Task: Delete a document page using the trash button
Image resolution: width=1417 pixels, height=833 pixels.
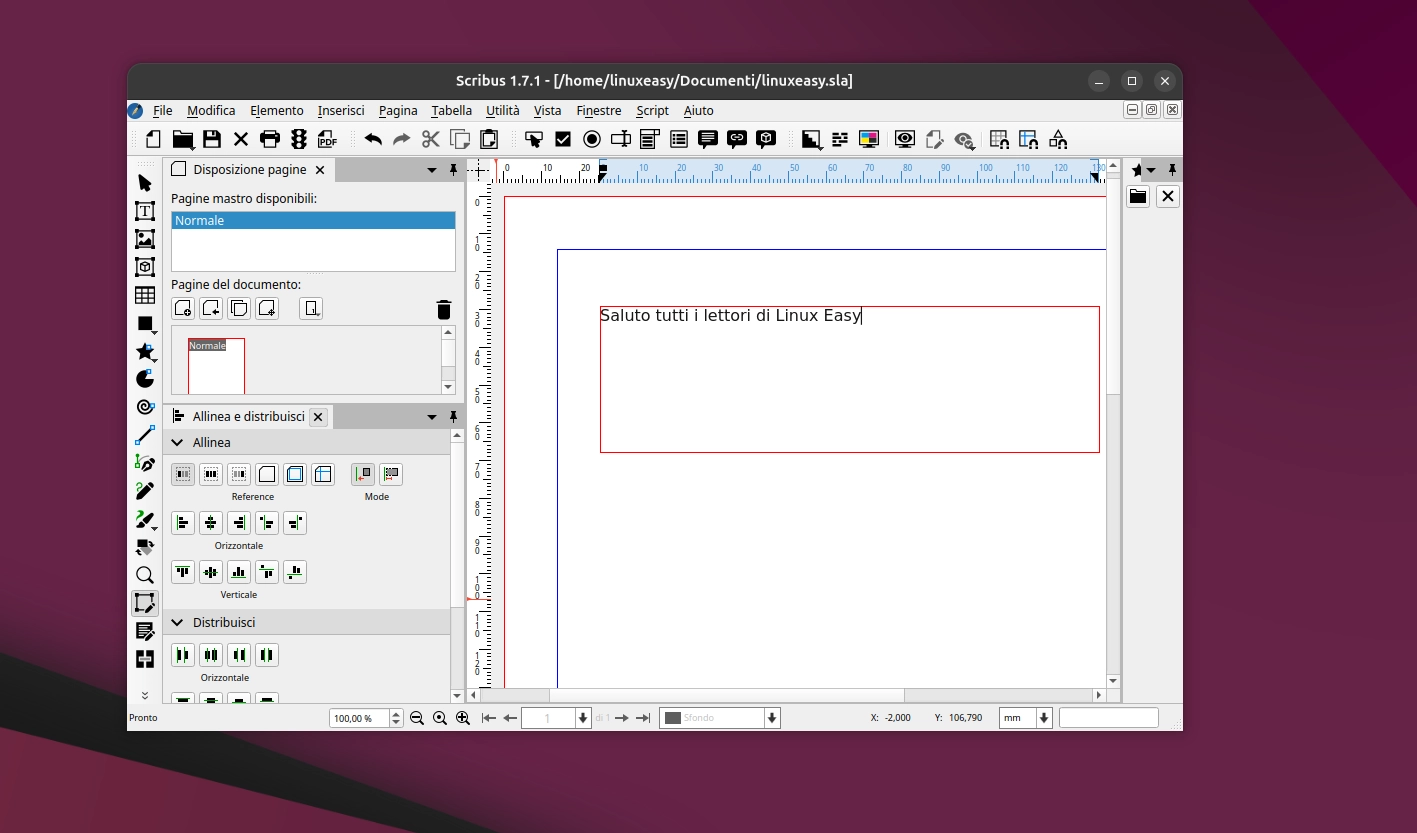Action: pos(443,309)
